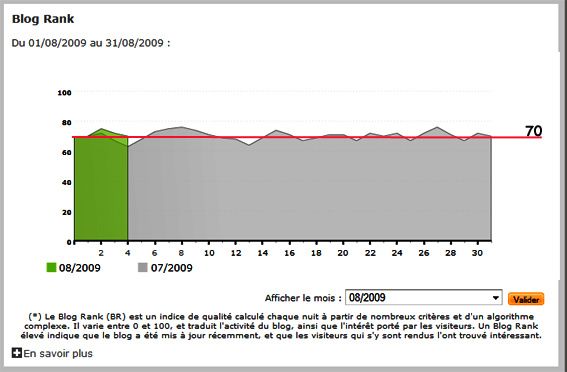Open the Afficher le mois dropdown arrow
Viewport: 567px width, 372px height.
(x=496, y=298)
